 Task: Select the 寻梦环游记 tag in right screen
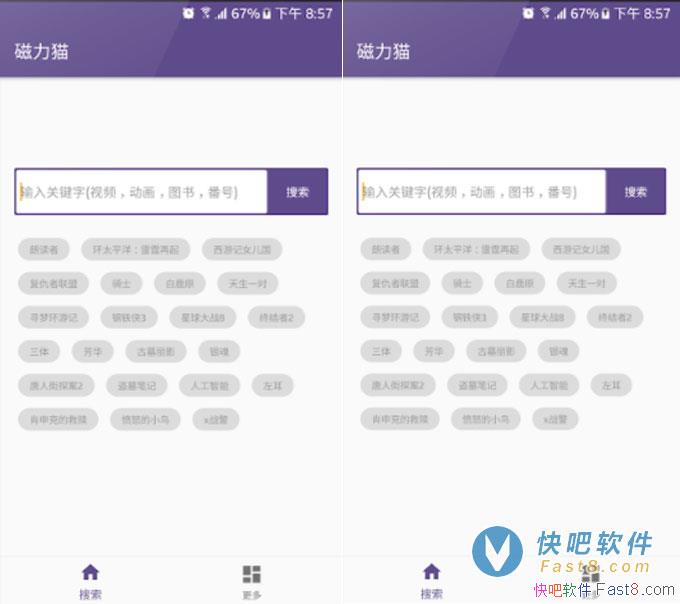[395, 317]
